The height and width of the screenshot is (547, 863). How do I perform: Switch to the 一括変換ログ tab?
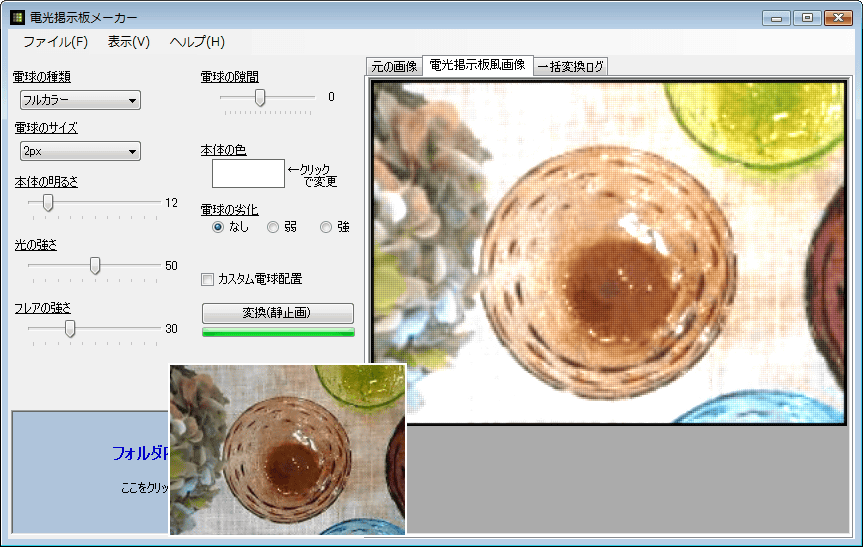(x=571, y=67)
